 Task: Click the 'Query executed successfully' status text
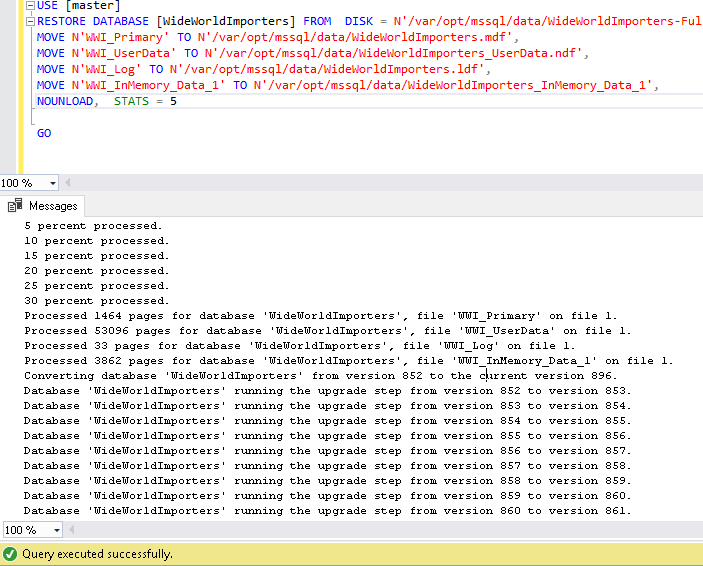[x=97, y=554]
